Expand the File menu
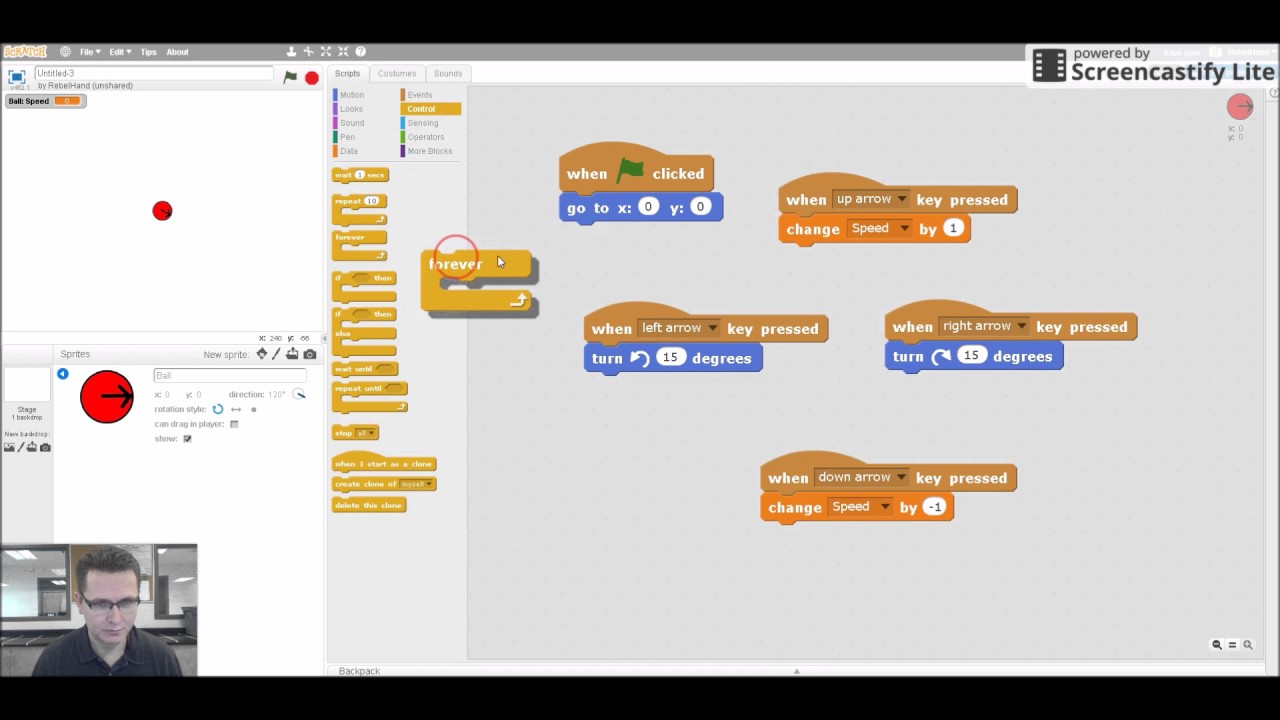1280x720 pixels. [x=90, y=52]
